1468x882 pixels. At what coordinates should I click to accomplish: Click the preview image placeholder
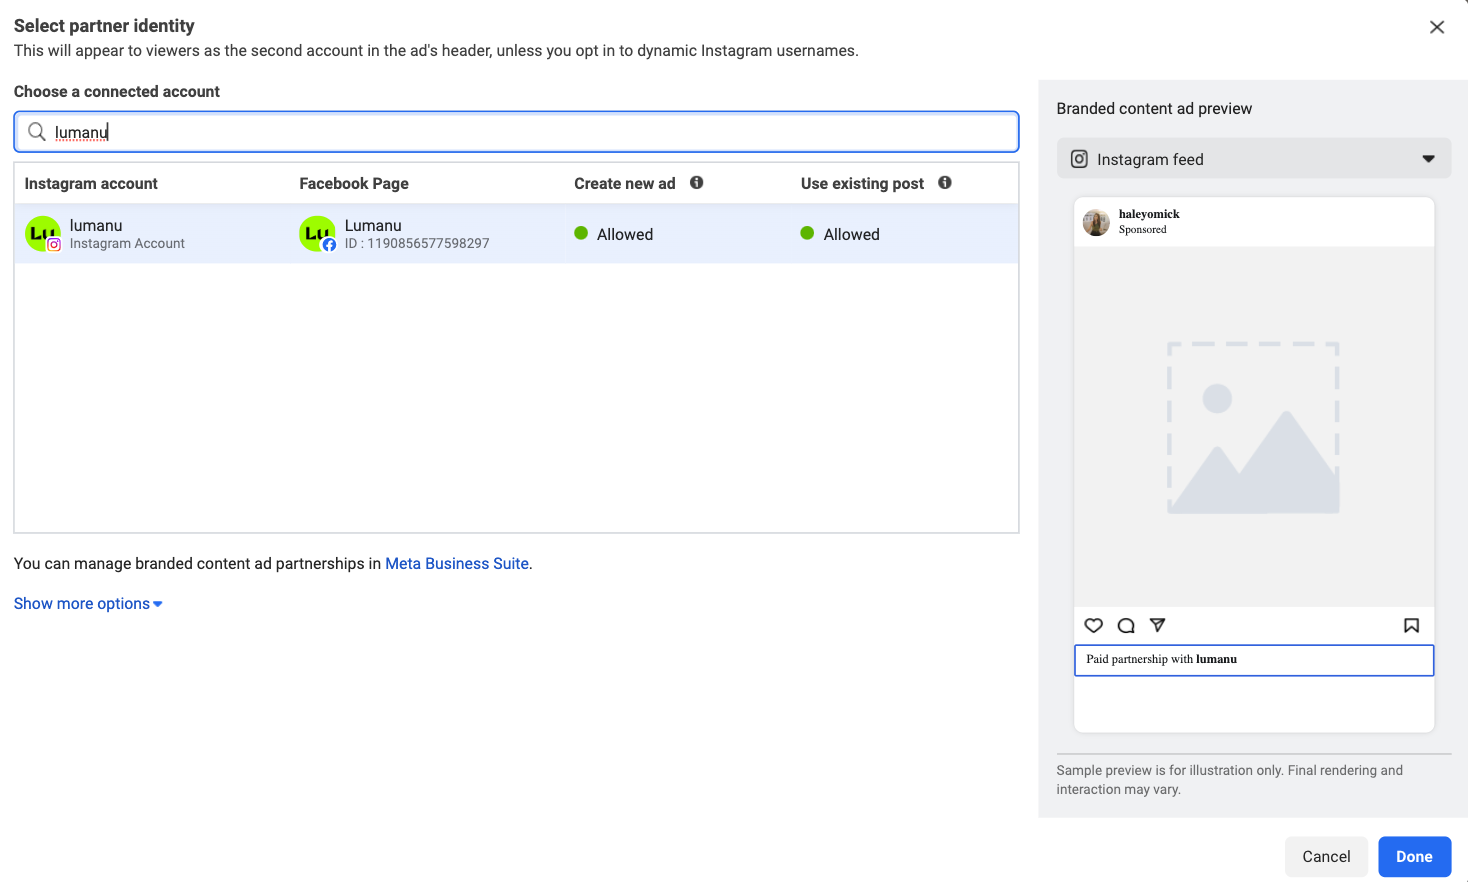pyautogui.click(x=1253, y=428)
